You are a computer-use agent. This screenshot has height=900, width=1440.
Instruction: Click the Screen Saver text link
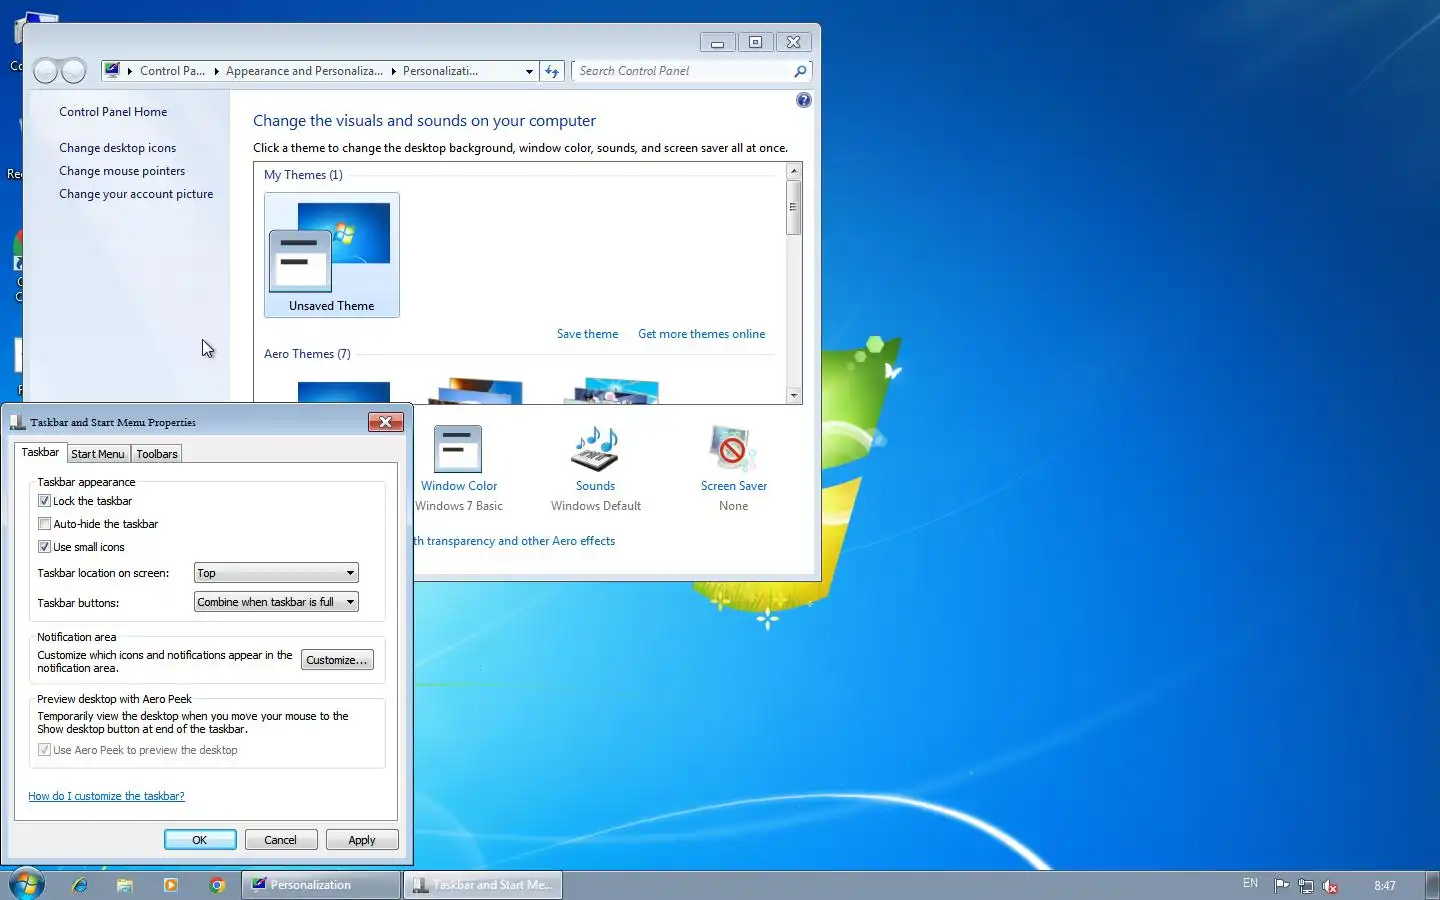[x=734, y=486]
